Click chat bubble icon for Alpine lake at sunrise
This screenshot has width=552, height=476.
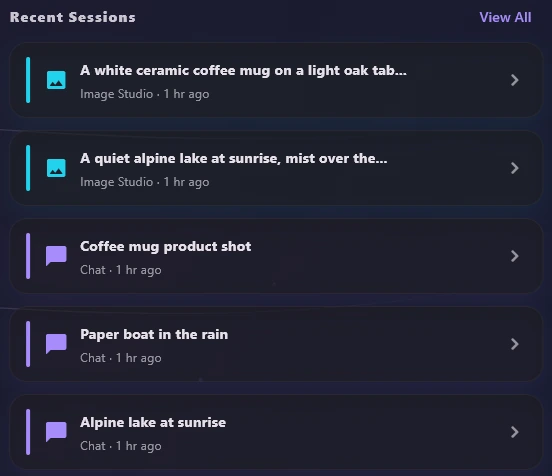[56, 432]
